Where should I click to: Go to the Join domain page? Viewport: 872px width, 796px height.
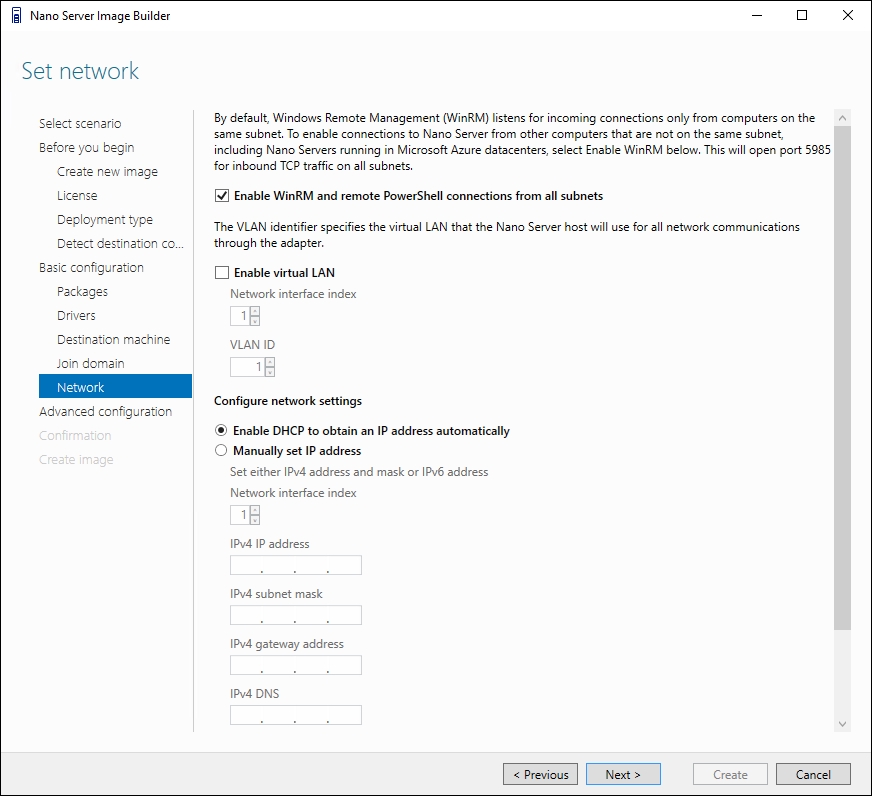(x=90, y=363)
